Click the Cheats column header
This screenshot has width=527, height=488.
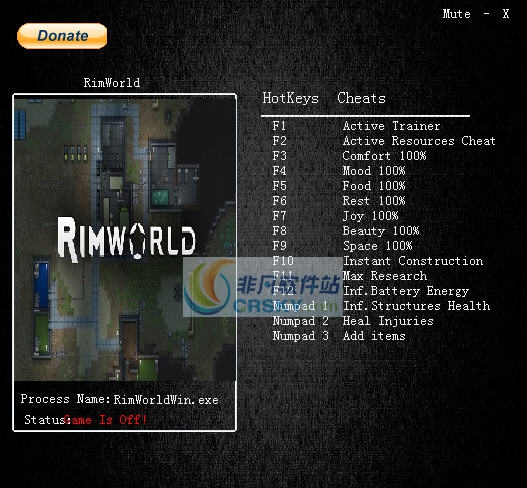pos(361,98)
